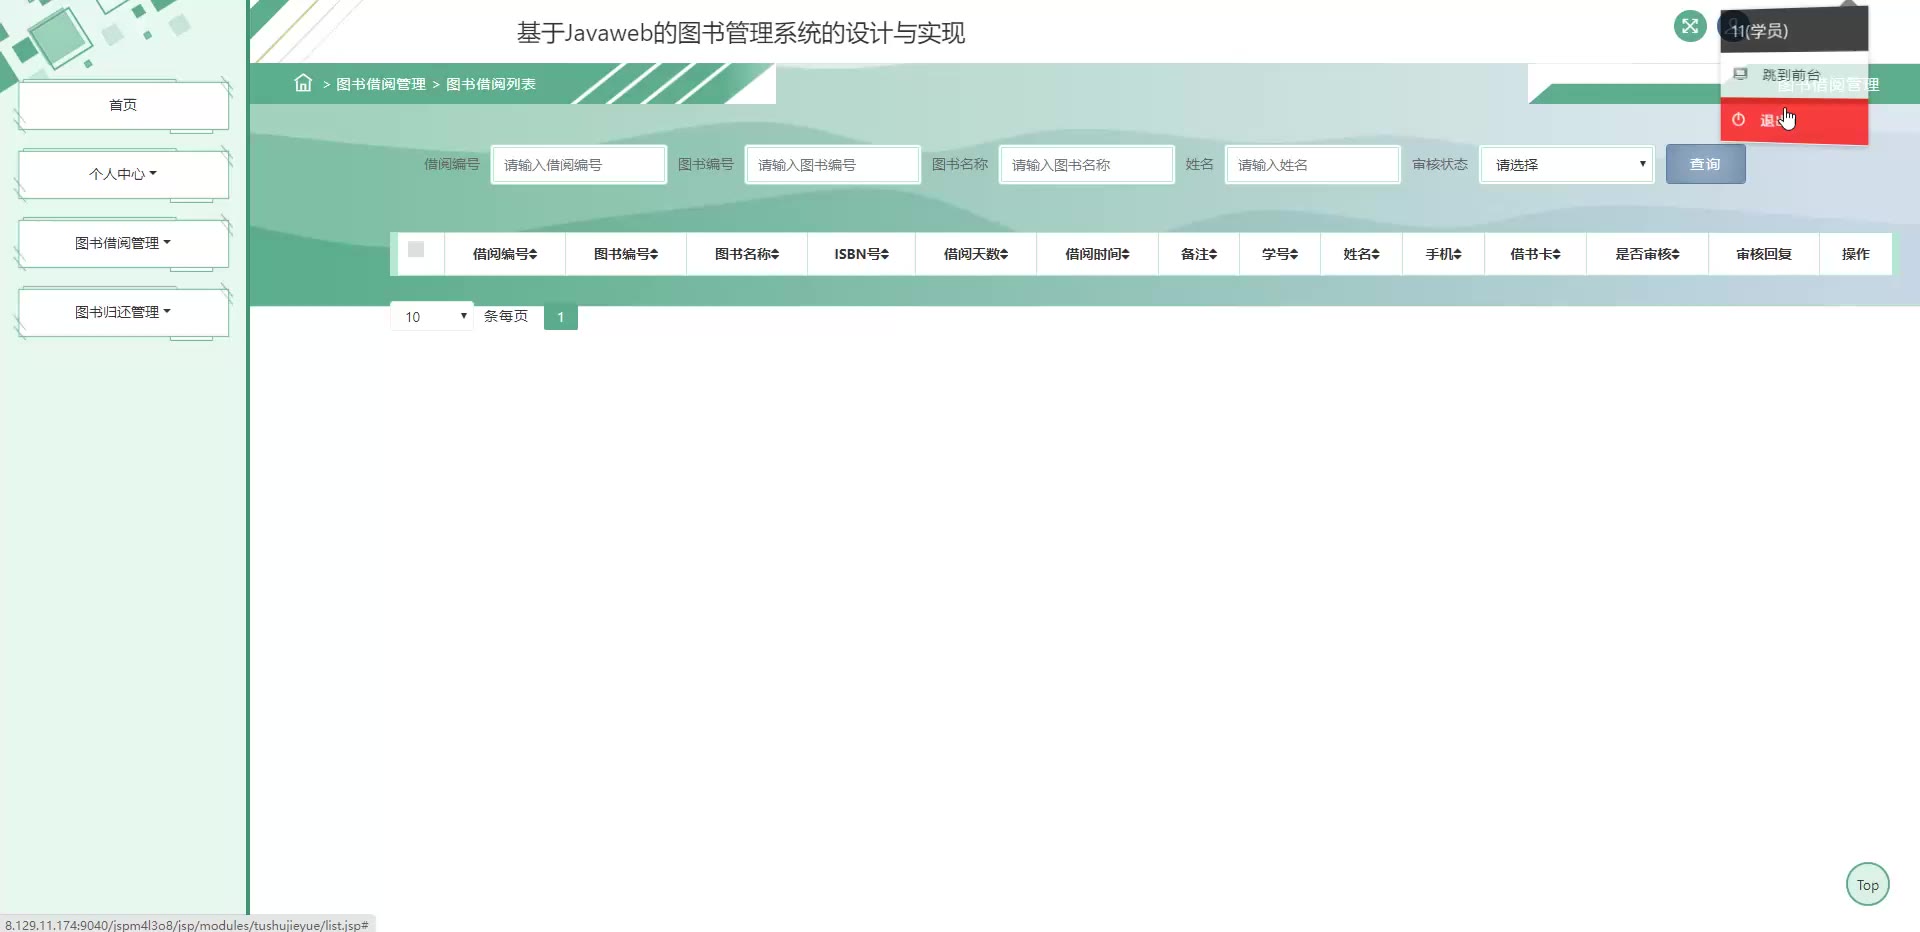This screenshot has width=1920, height=932.
Task: Open the 审核状态 请选择 dropdown
Action: [x=1567, y=165]
